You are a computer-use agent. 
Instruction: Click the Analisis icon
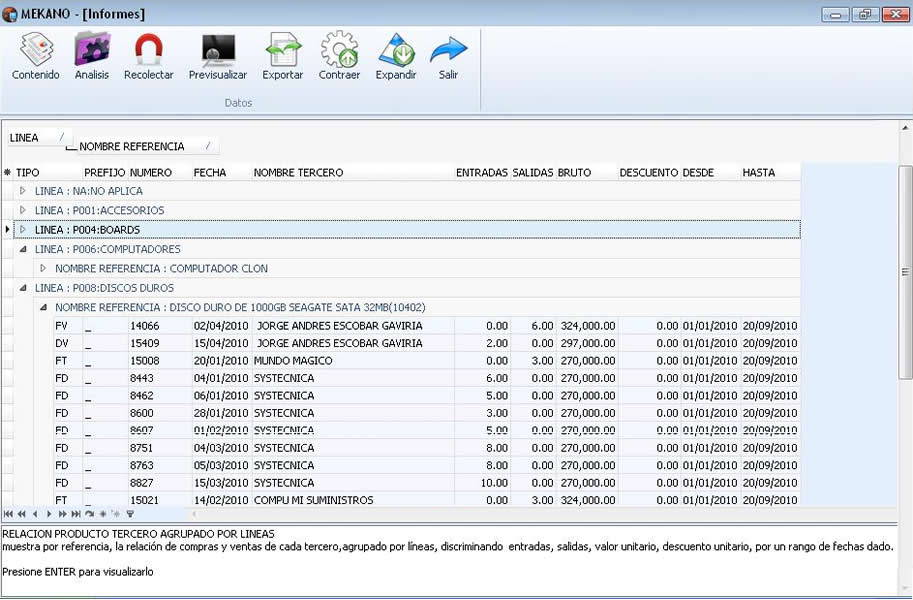[92, 57]
